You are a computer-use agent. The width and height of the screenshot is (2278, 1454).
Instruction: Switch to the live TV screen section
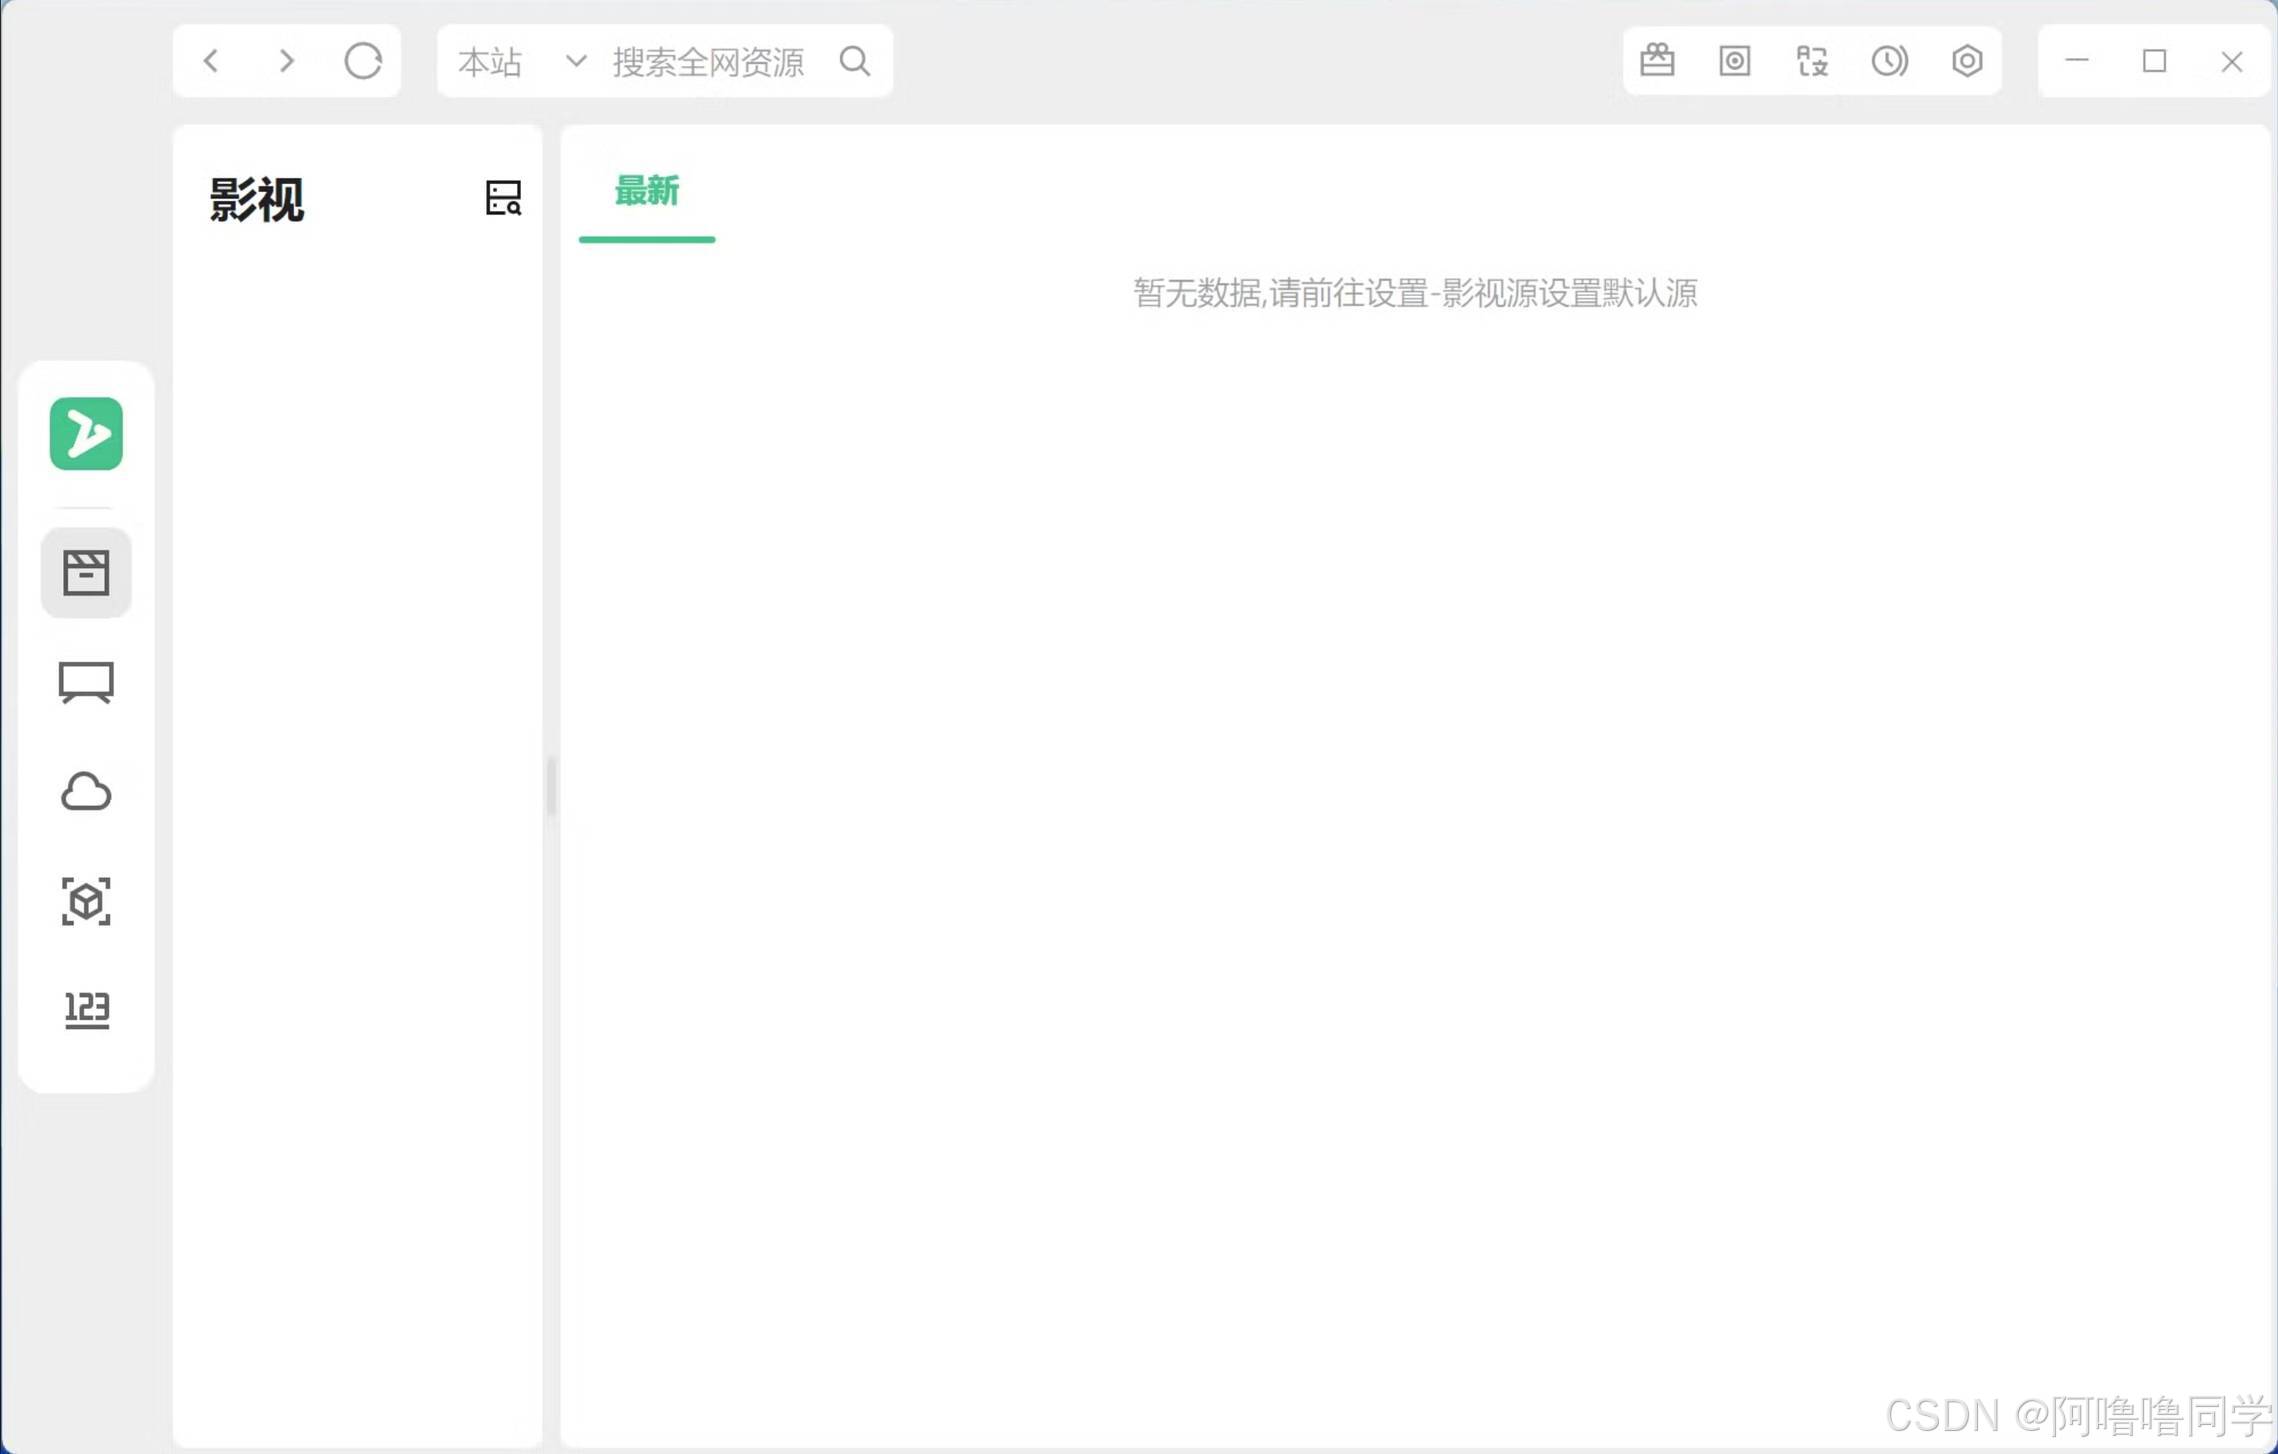(x=86, y=683)
